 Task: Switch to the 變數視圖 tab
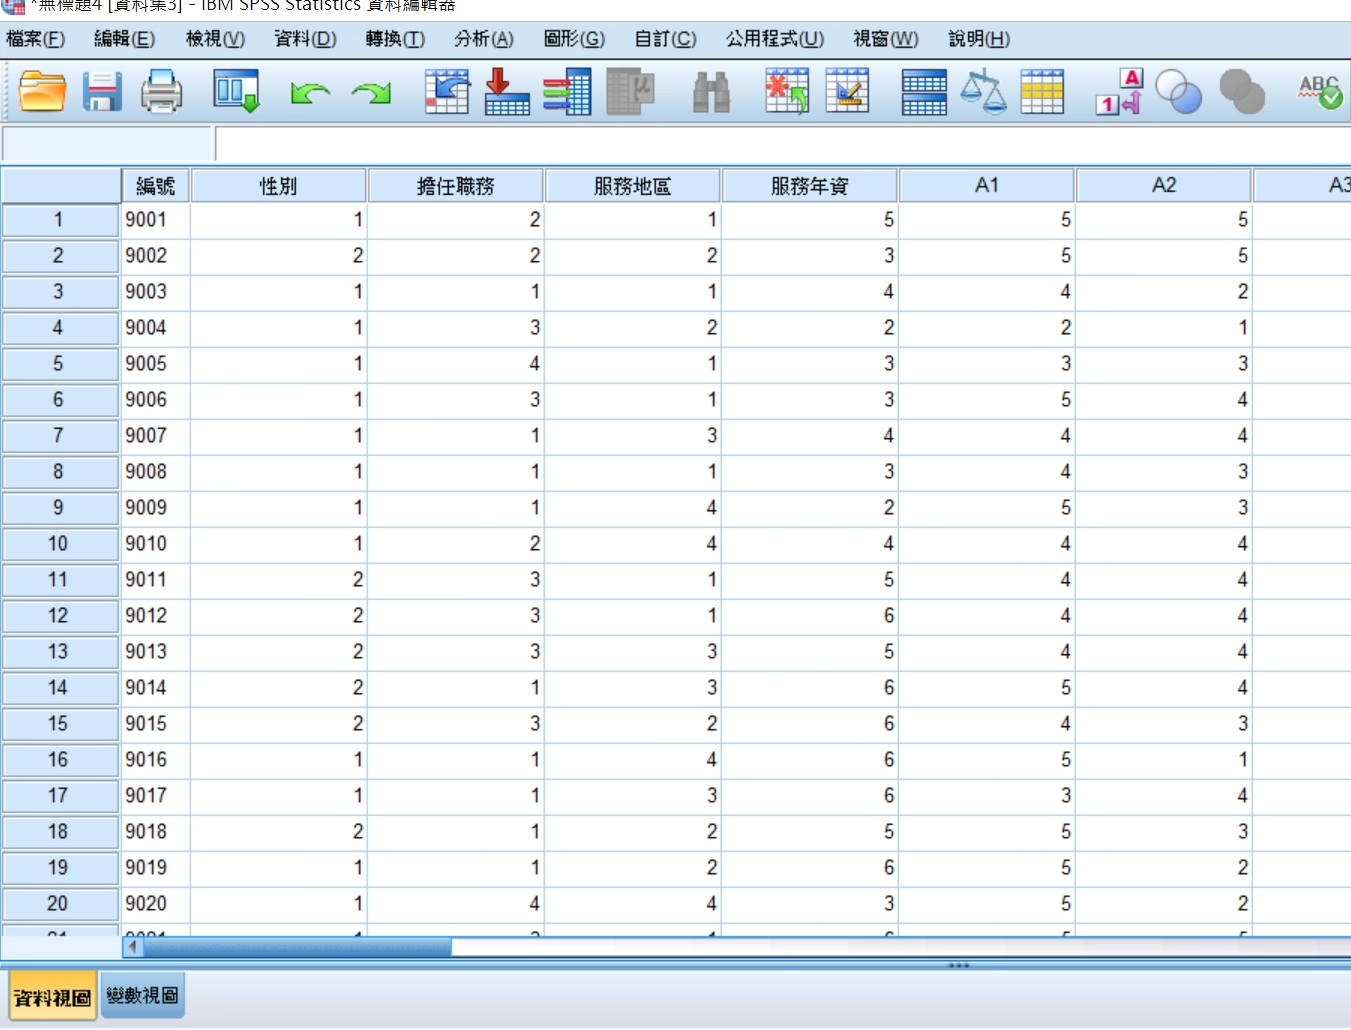coord(142,995)
